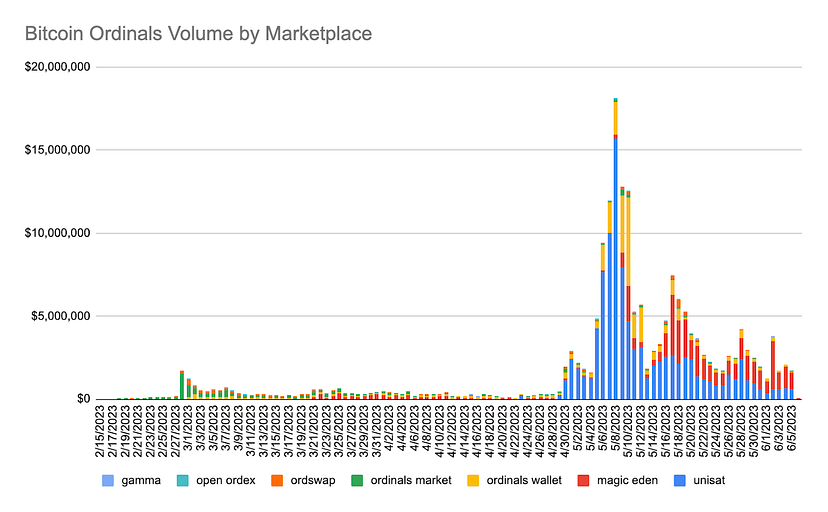828x512 pixels.
Task: Click the 4/16/2023 x-axis date label
Action: [x=477, y=431]
